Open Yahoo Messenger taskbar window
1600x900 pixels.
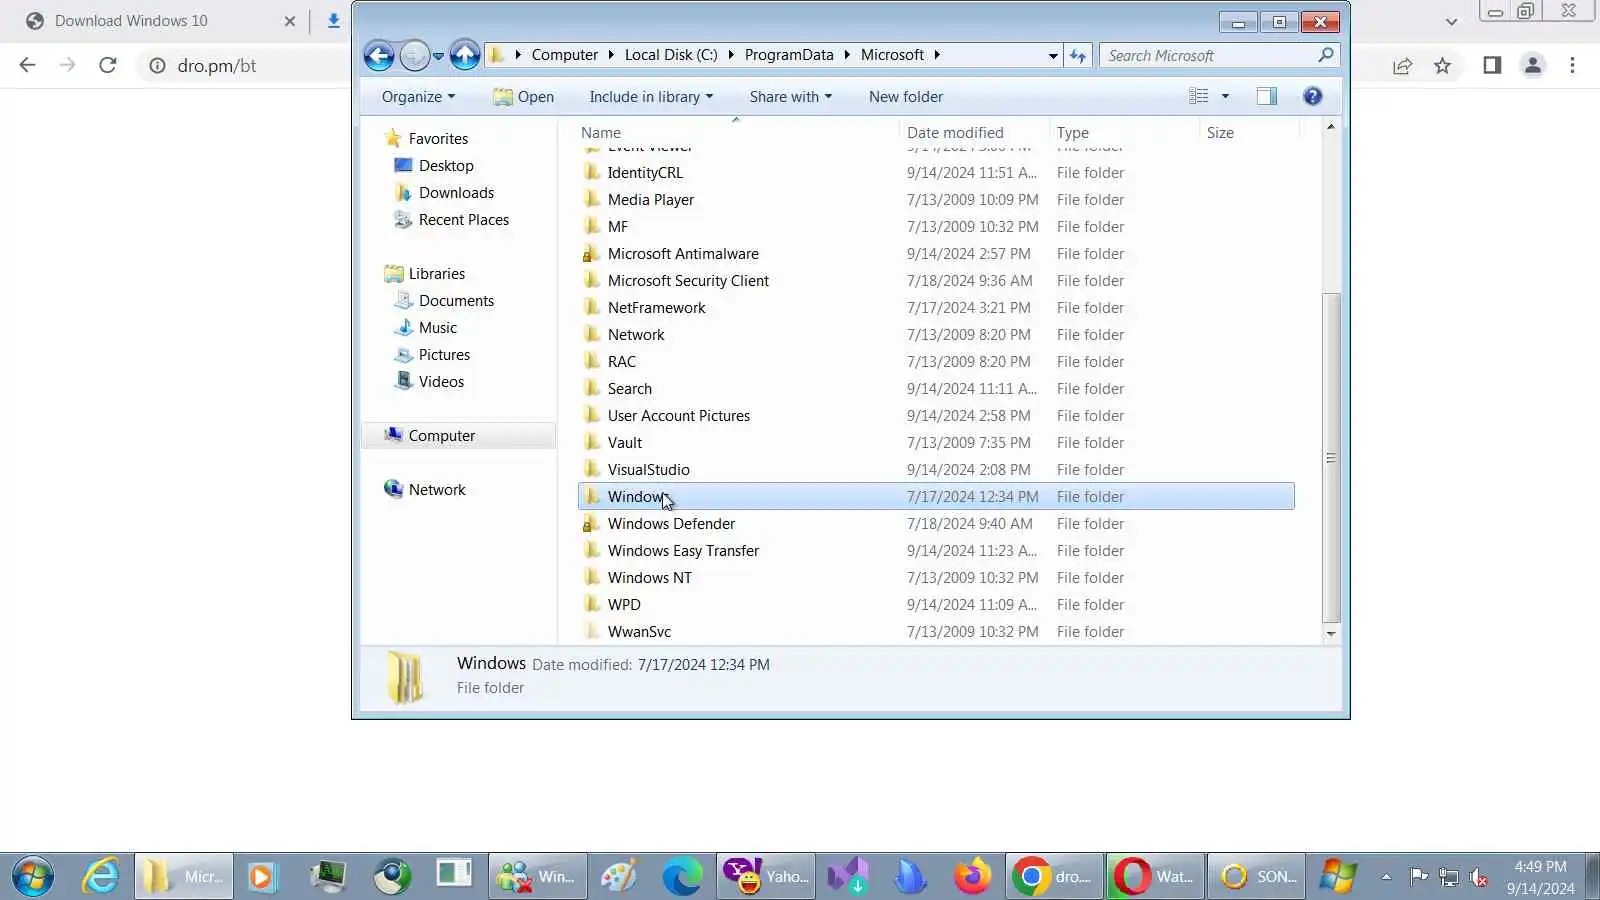tap(766, 877)
